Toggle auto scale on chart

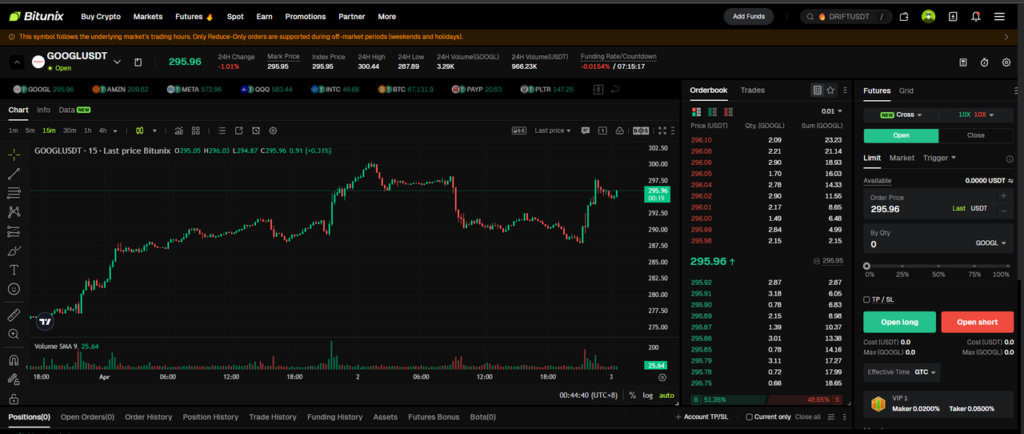[666, 395]
